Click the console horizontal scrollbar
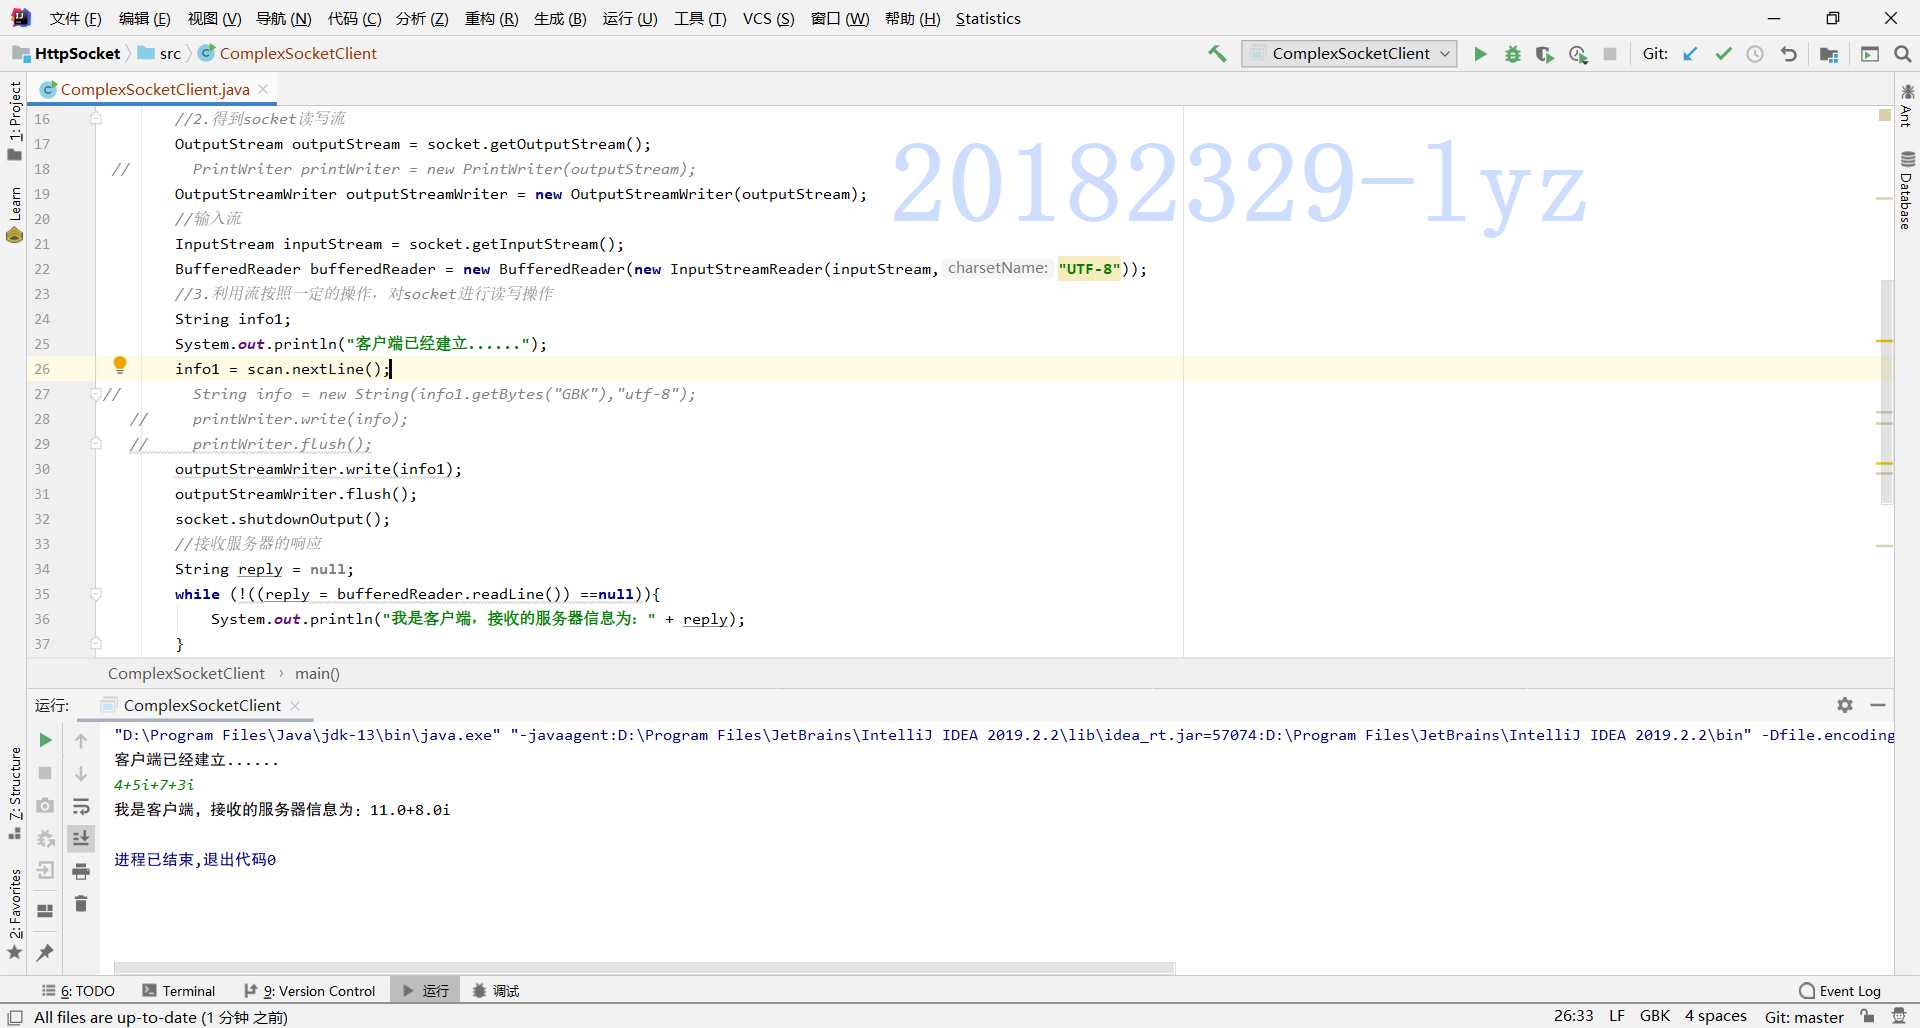This screenshot has width=1920, height=1028. click(x=644, y=967)
